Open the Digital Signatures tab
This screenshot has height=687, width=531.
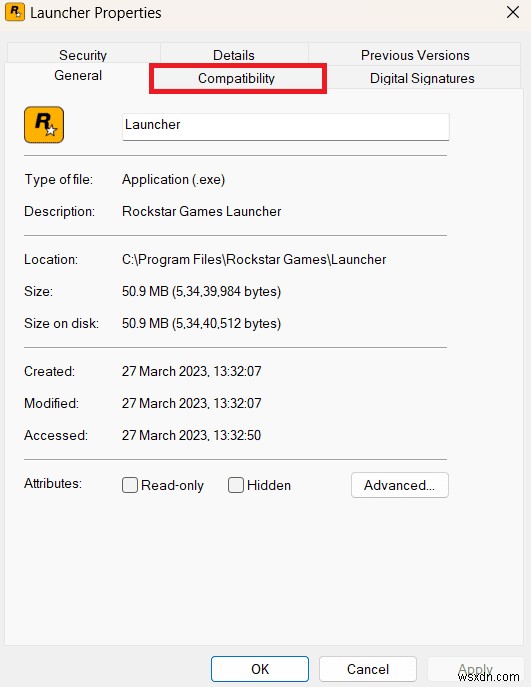pos(422,78)
